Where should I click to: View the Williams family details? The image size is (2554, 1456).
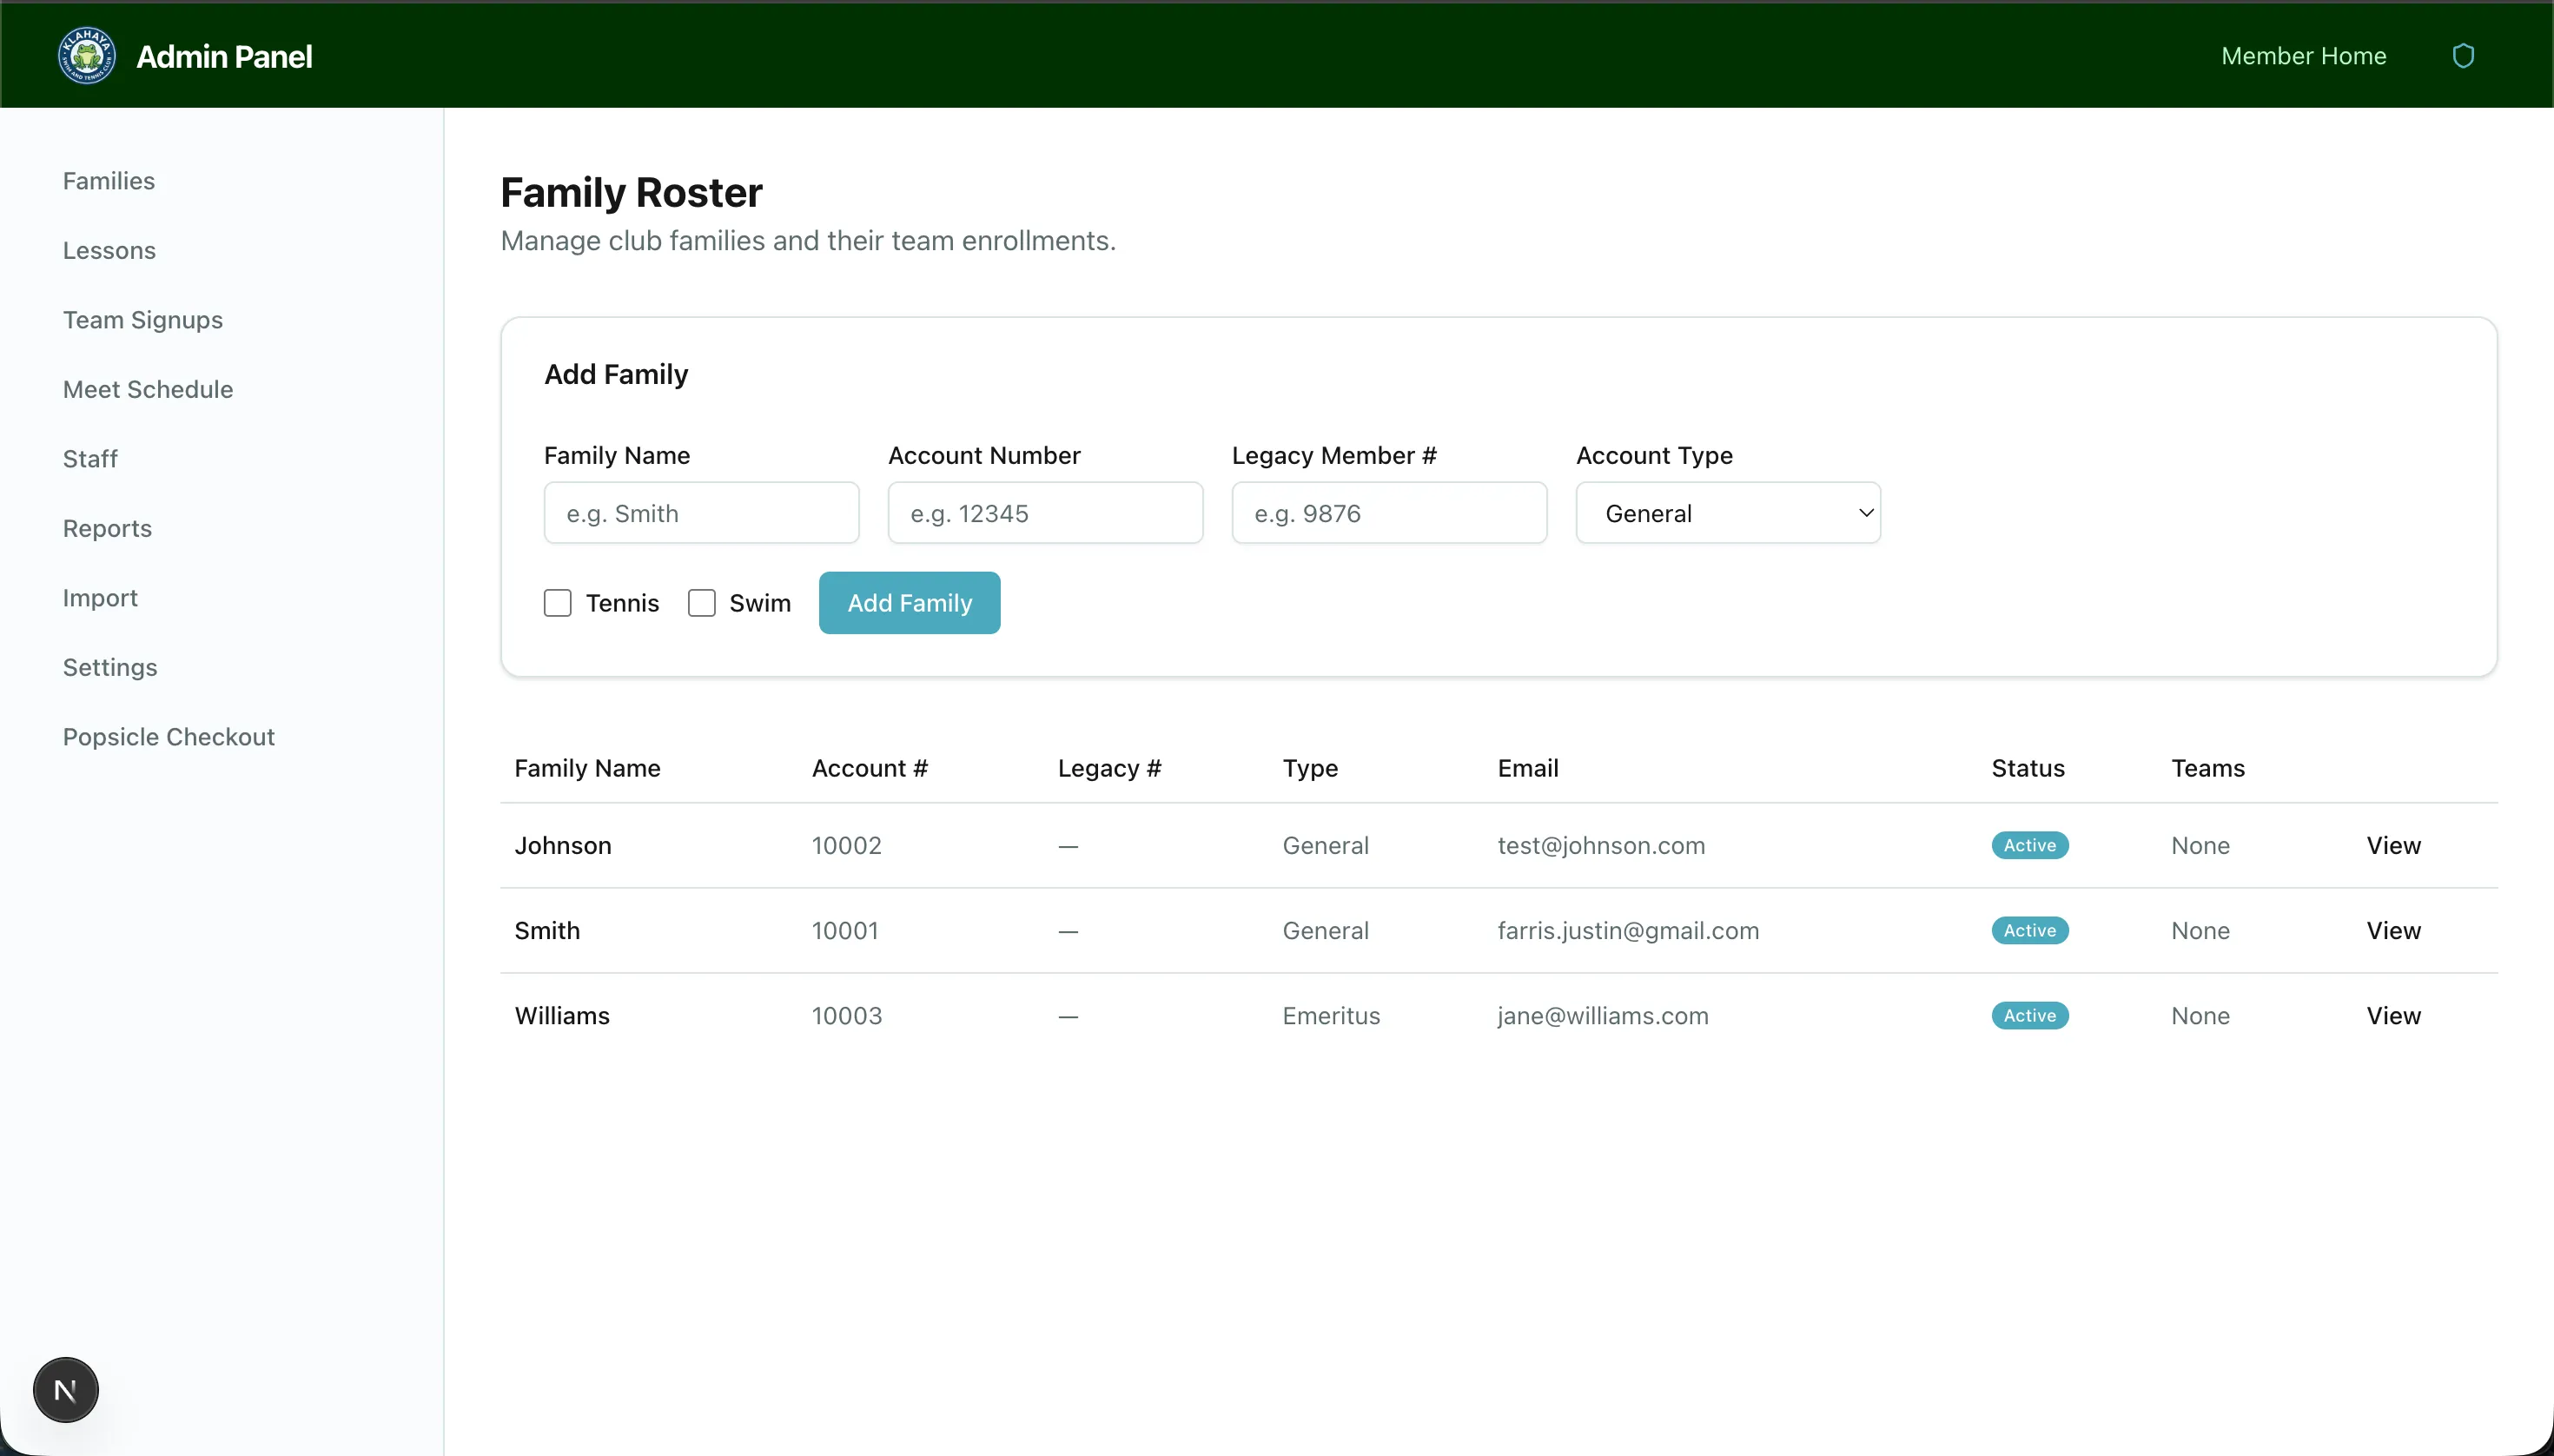(x=2394, y=1015)
